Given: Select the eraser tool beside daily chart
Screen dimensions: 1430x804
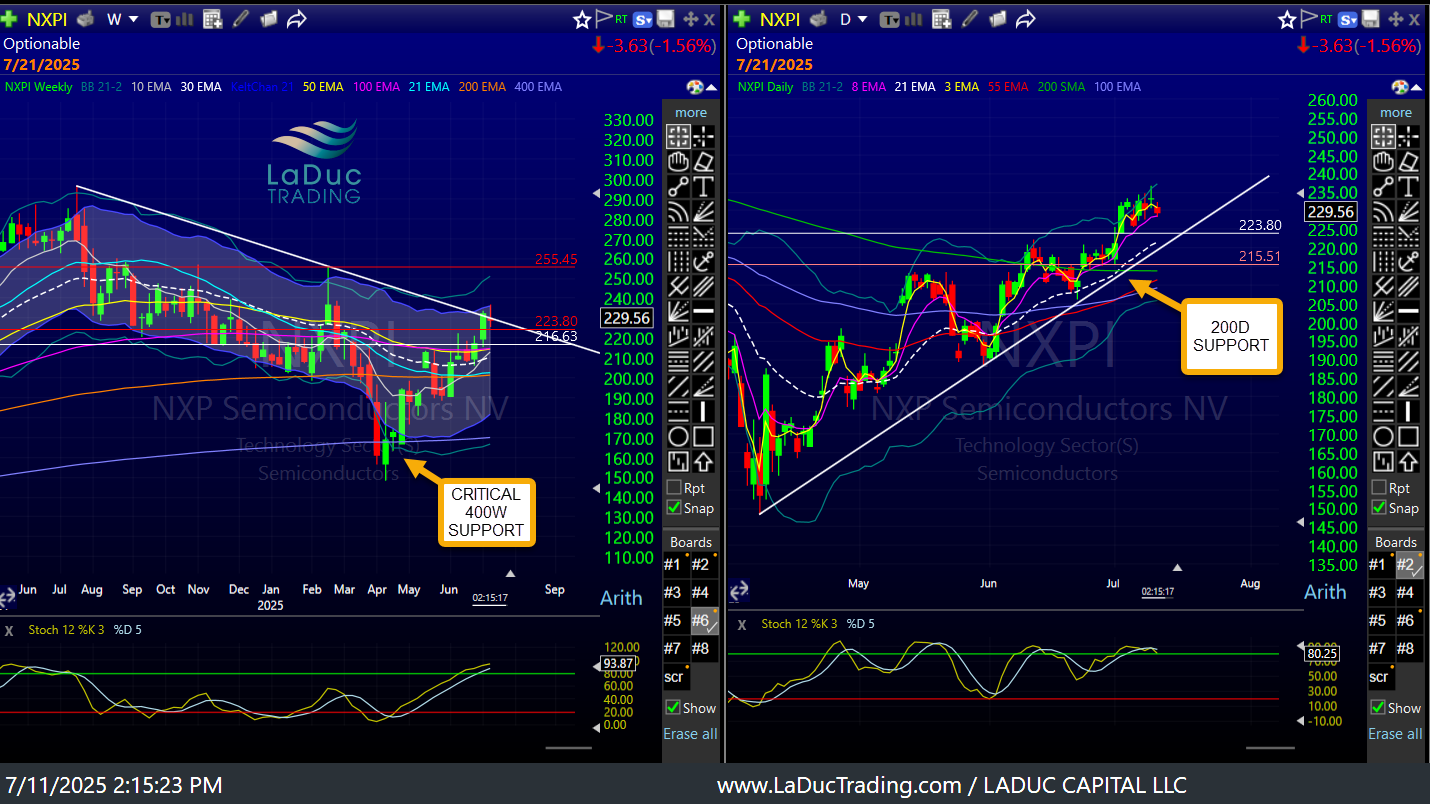Looking at the screenshot, I should [x=1408, y=161].
